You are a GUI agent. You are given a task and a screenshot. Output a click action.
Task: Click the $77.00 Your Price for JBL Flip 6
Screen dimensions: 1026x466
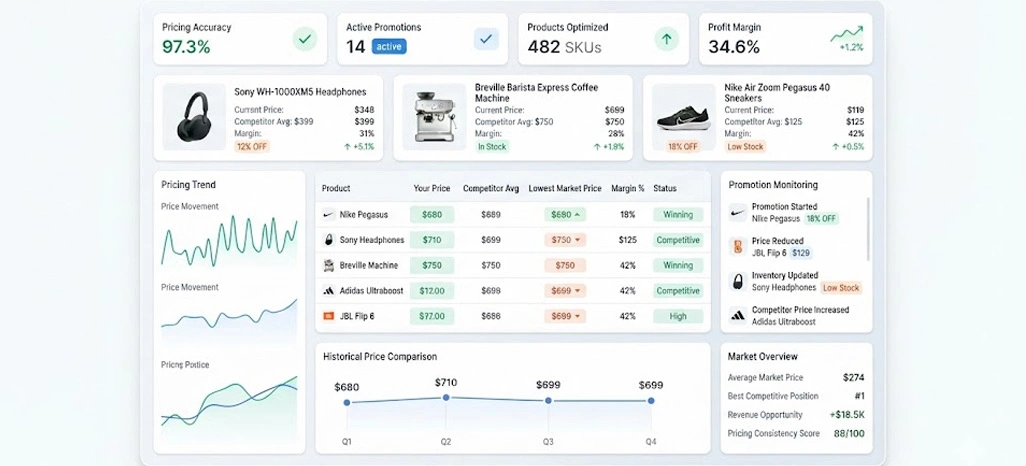coord(432,316)
